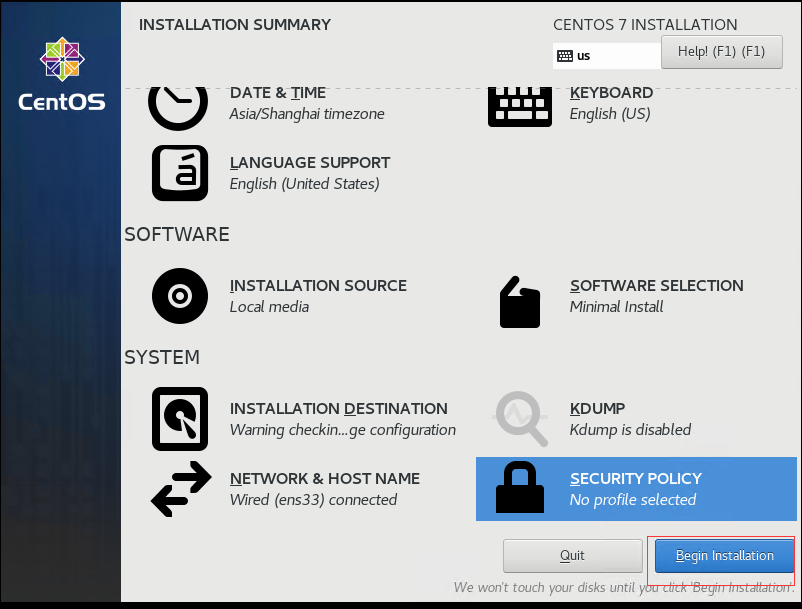Screen dimensions: 802x609
Task: Click 'Wired (ens33) connected' status text
Action: pos(313,500)
